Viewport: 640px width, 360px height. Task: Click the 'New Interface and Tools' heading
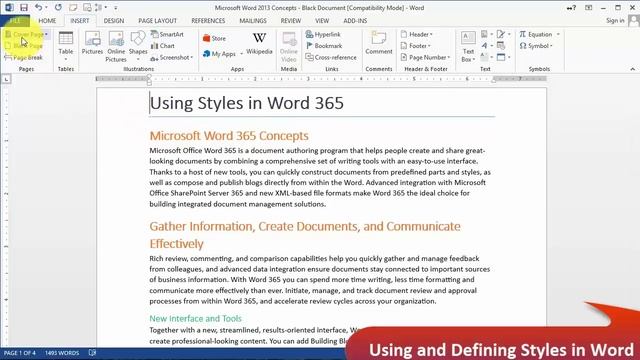[196, 318]
